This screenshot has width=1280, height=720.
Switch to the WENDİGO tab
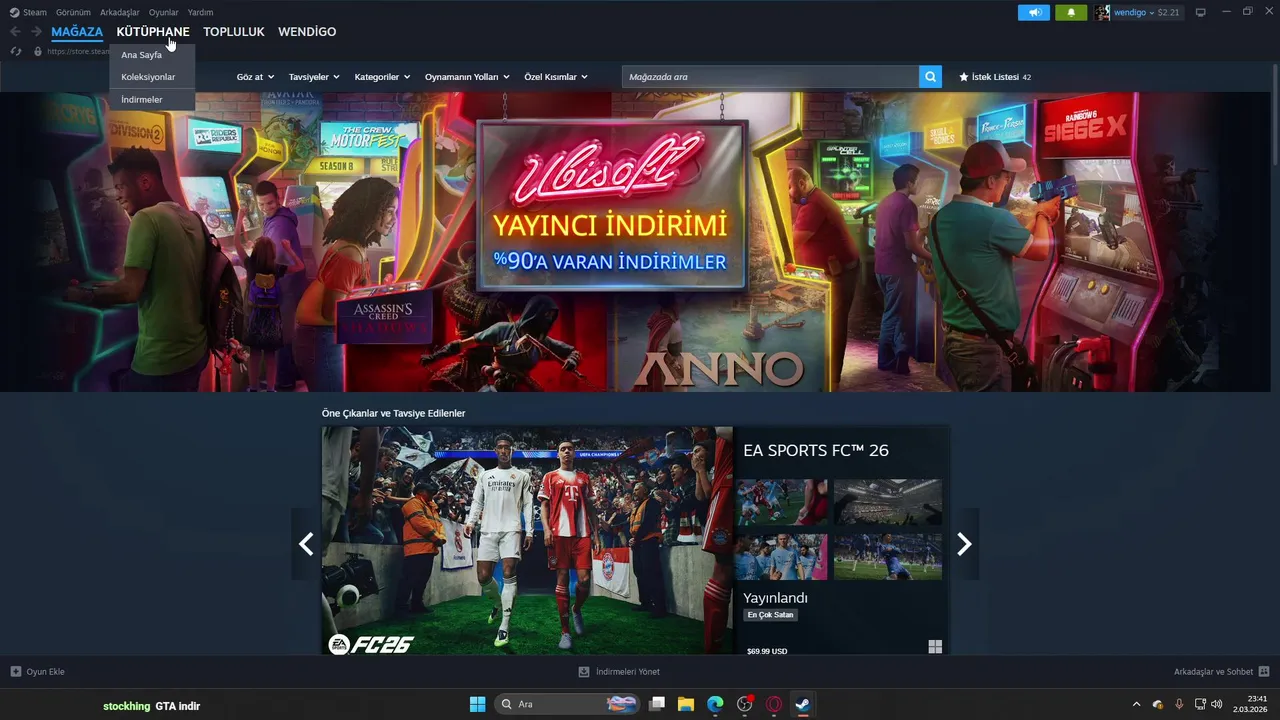pos(307,32)
